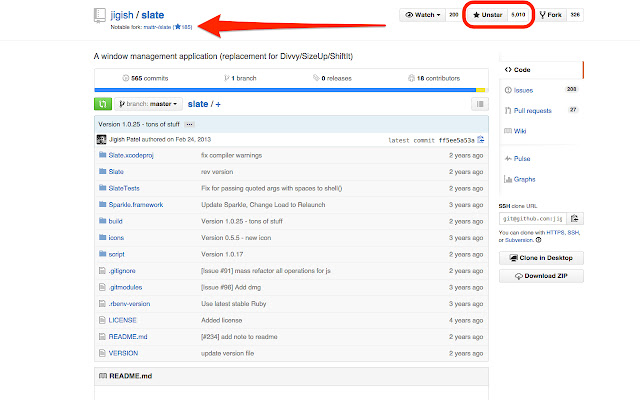Viewport: 640px width, 400px height.
Task: Click Jigish Patel's avatar thumbnail
Action: pyautogui.click(x=101, y=140)
